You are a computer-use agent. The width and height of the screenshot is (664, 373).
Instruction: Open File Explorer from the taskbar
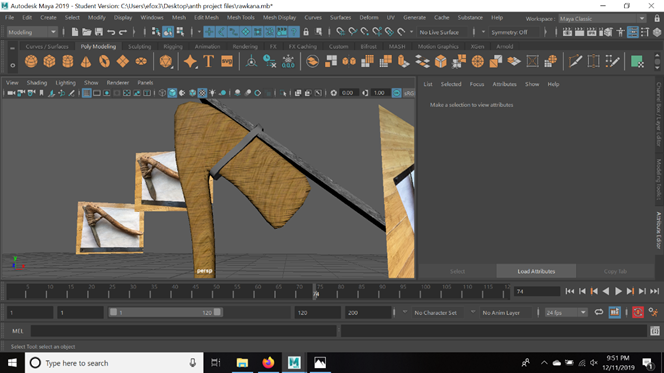coord(242,363)
